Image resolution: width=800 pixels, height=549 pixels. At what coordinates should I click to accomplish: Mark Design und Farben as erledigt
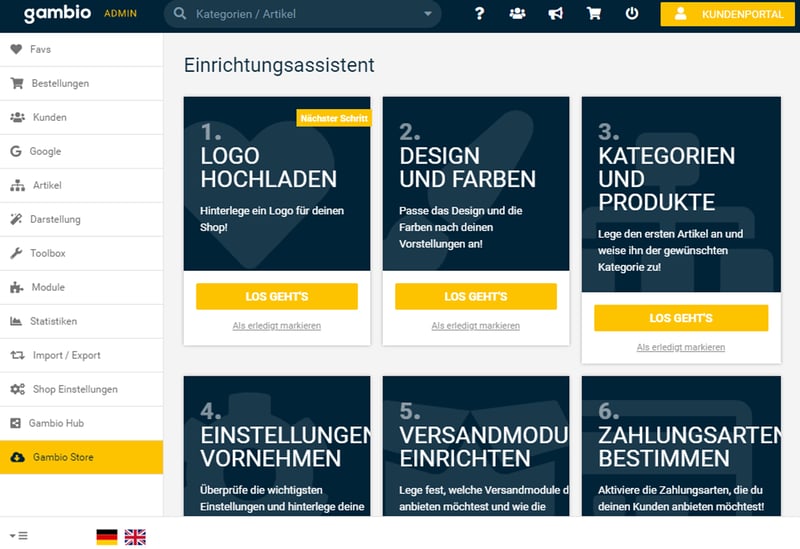pos(476,326)
